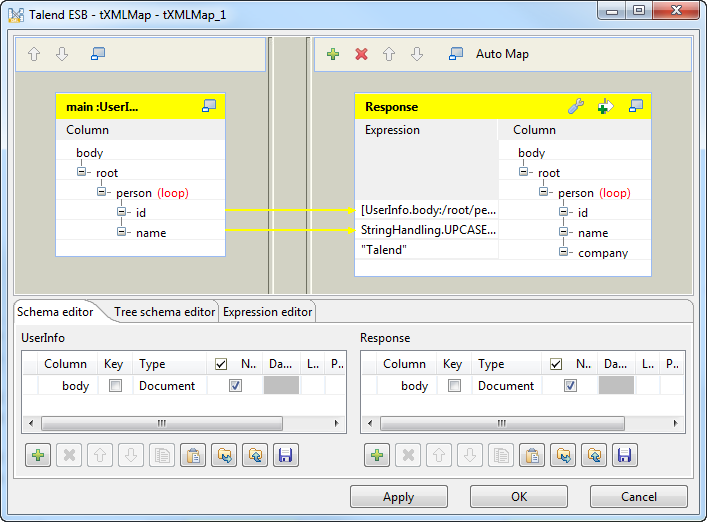Move UserInfo schema column up
Viewport: 707px width, 522px height.
click(100, 455)
